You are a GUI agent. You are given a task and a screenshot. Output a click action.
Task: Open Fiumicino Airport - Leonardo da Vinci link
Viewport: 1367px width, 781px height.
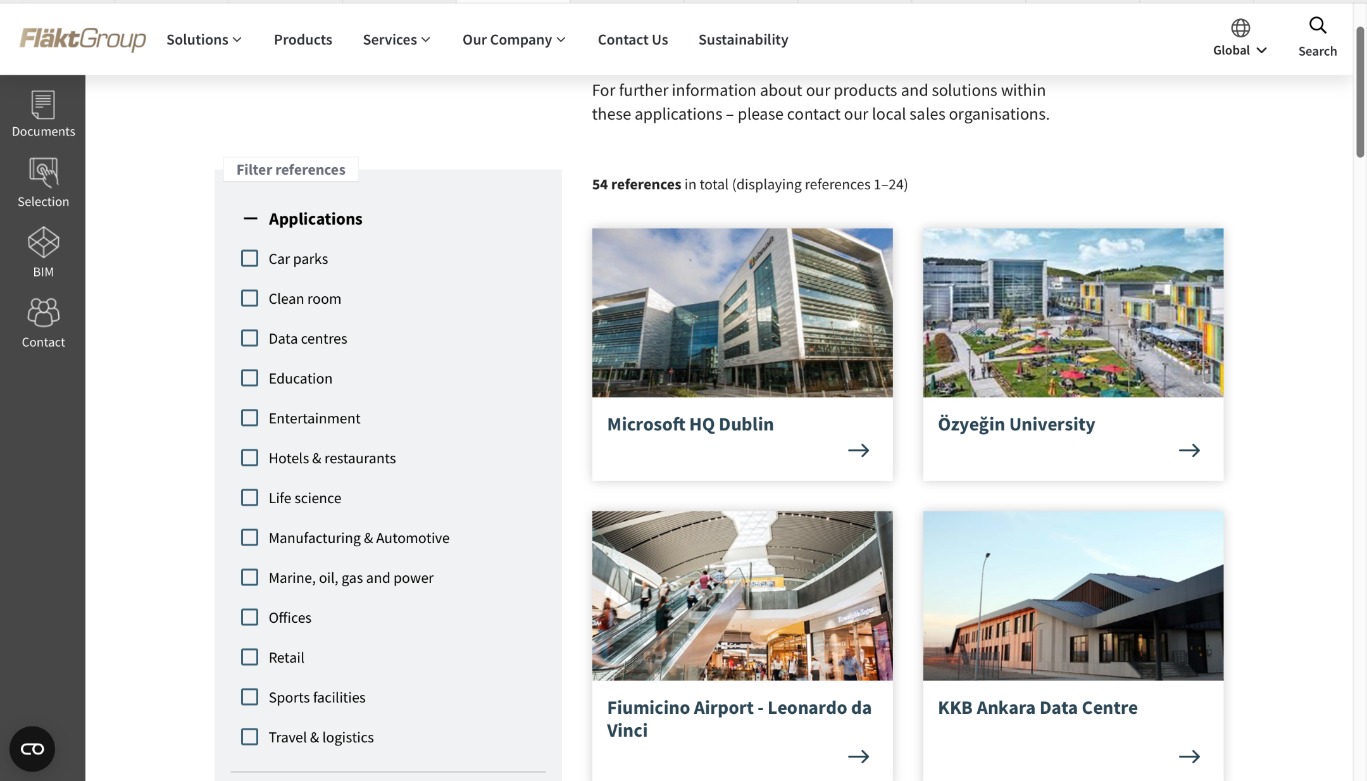coord(739,719)
